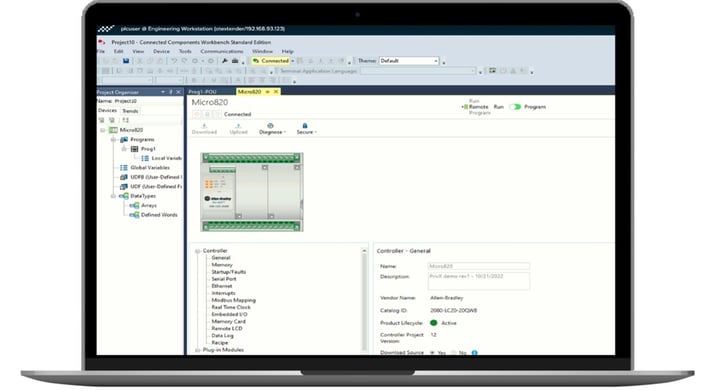
Task: Click the blue Save icon in toolbar
Action: (126, 61)
